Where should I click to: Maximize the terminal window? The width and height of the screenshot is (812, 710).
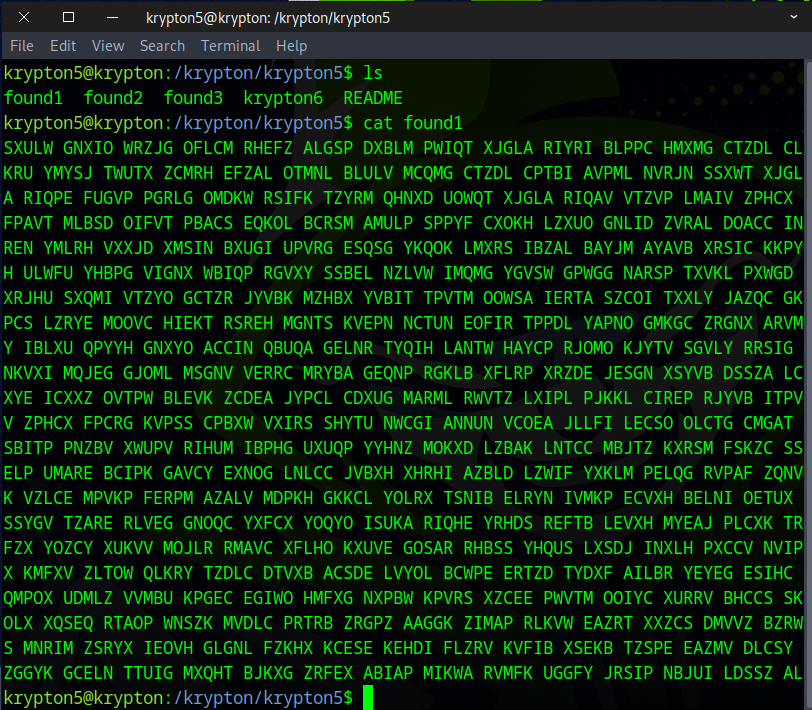tap(68, 17)
